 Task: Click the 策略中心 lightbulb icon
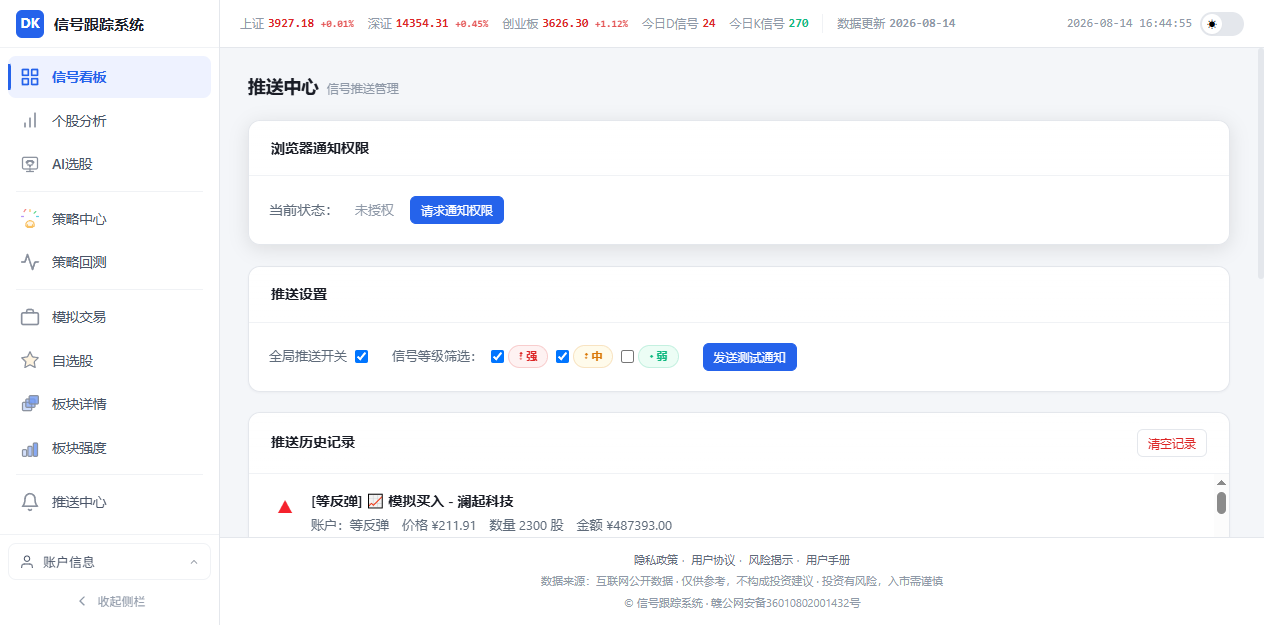pos(30,219)
